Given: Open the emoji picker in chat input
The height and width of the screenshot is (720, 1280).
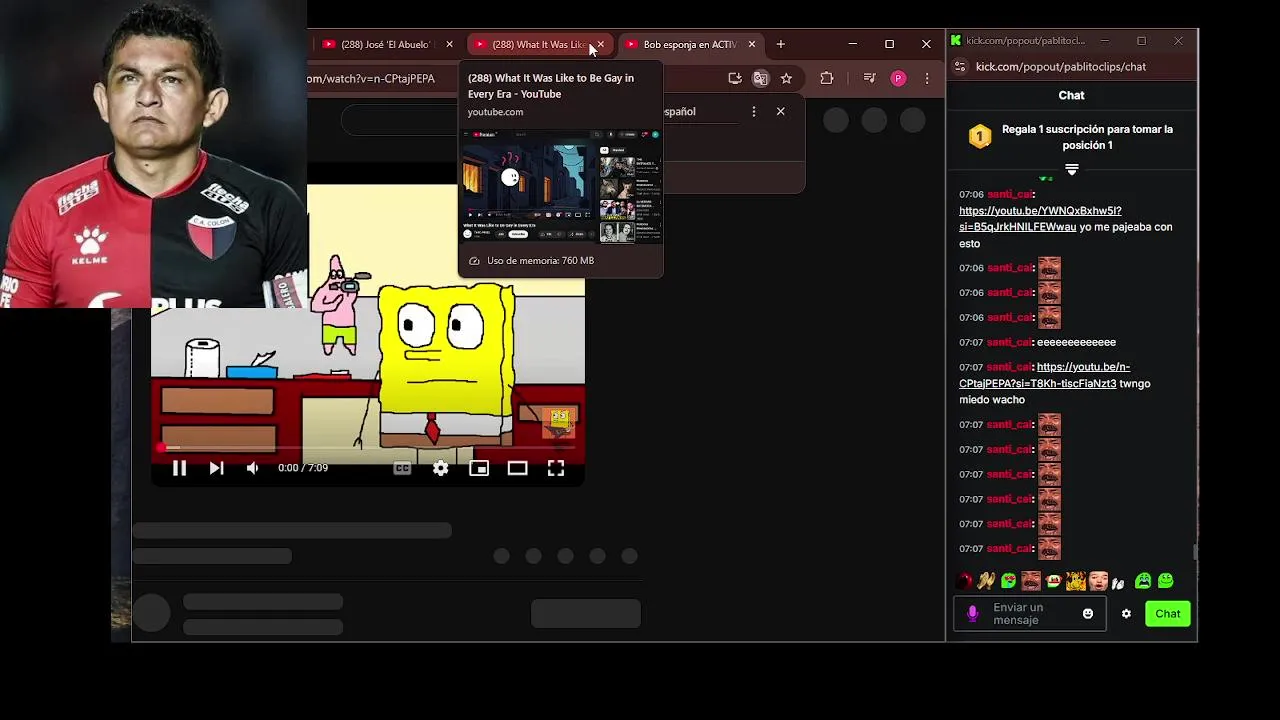Looking at the screenshot, I should 1088,614.
